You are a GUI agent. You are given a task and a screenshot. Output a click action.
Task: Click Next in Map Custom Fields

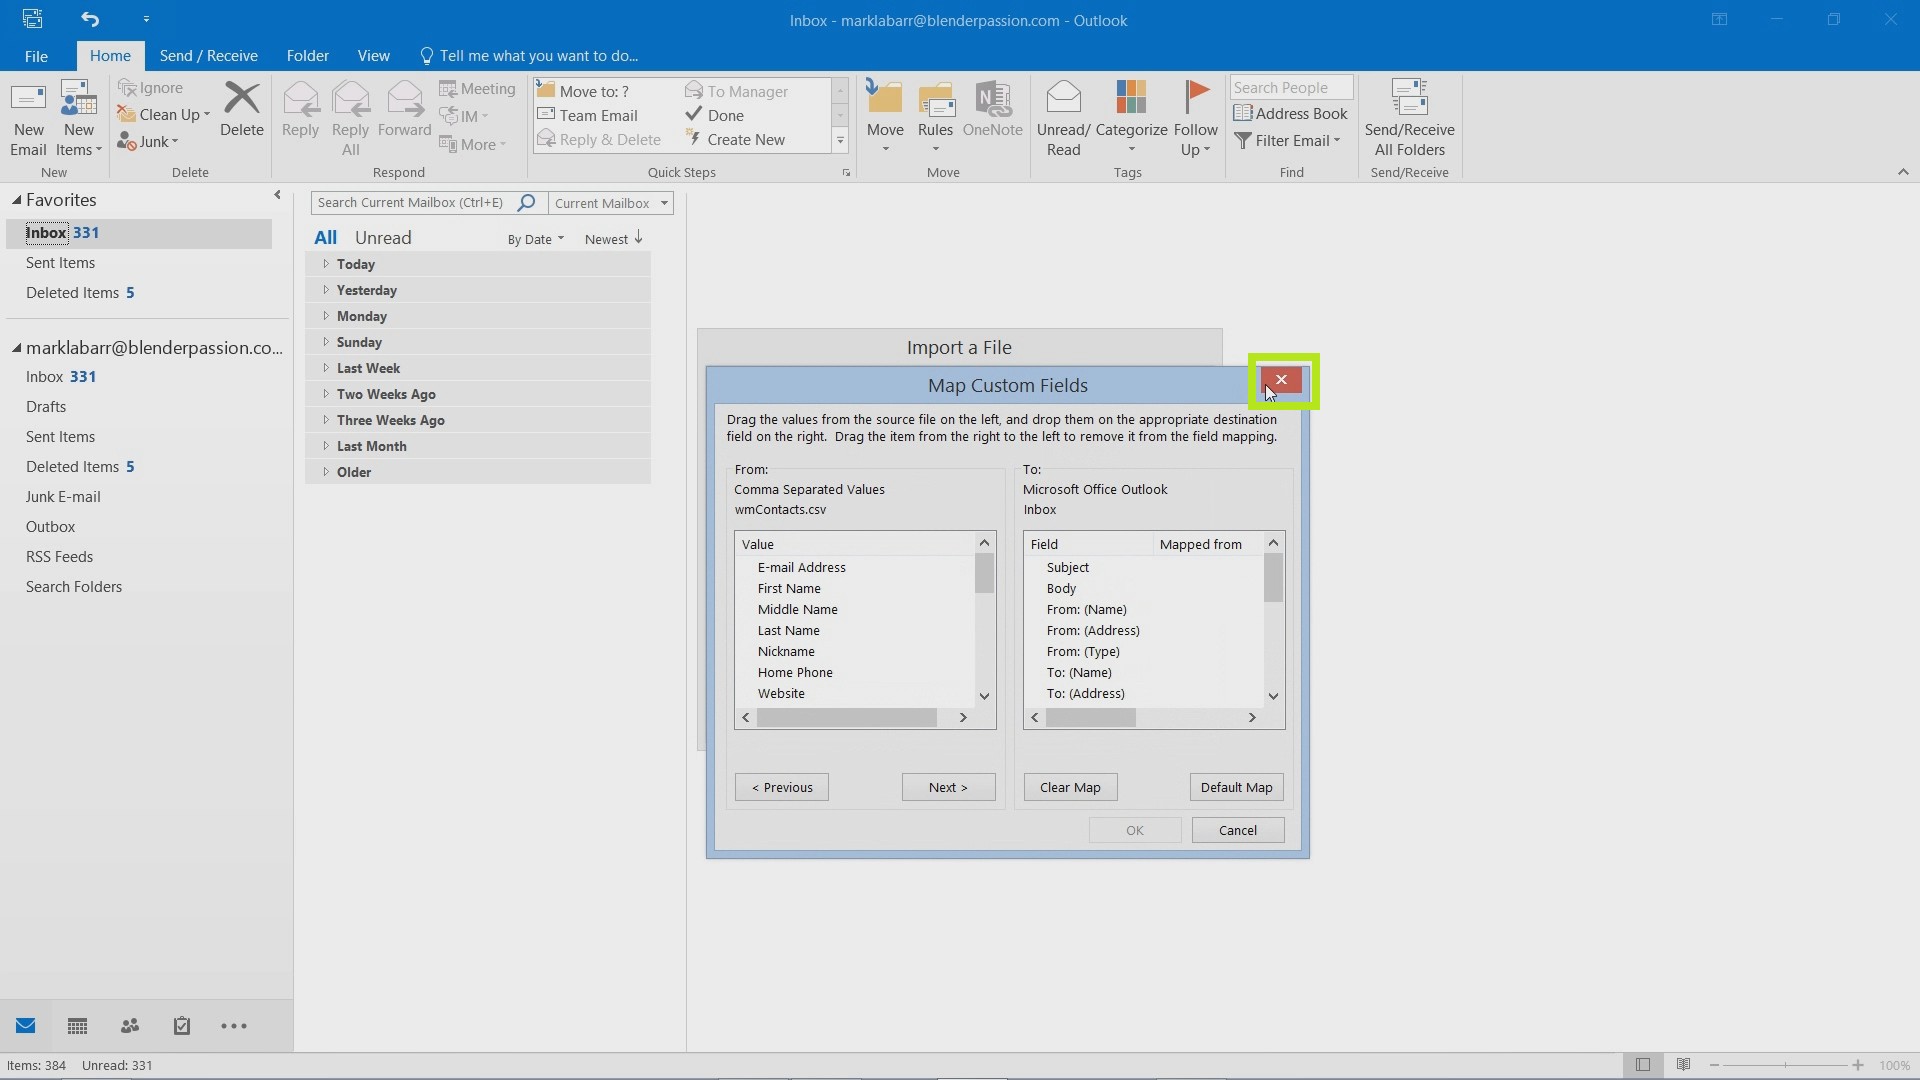coord(948,787)
